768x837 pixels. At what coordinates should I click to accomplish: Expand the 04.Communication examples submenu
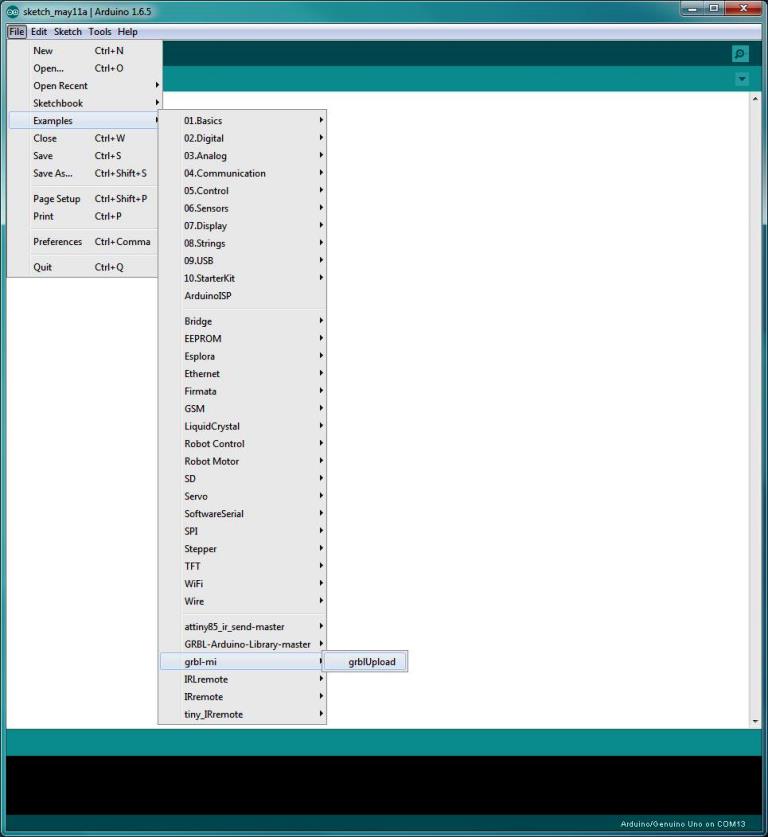tap(242, 173)
